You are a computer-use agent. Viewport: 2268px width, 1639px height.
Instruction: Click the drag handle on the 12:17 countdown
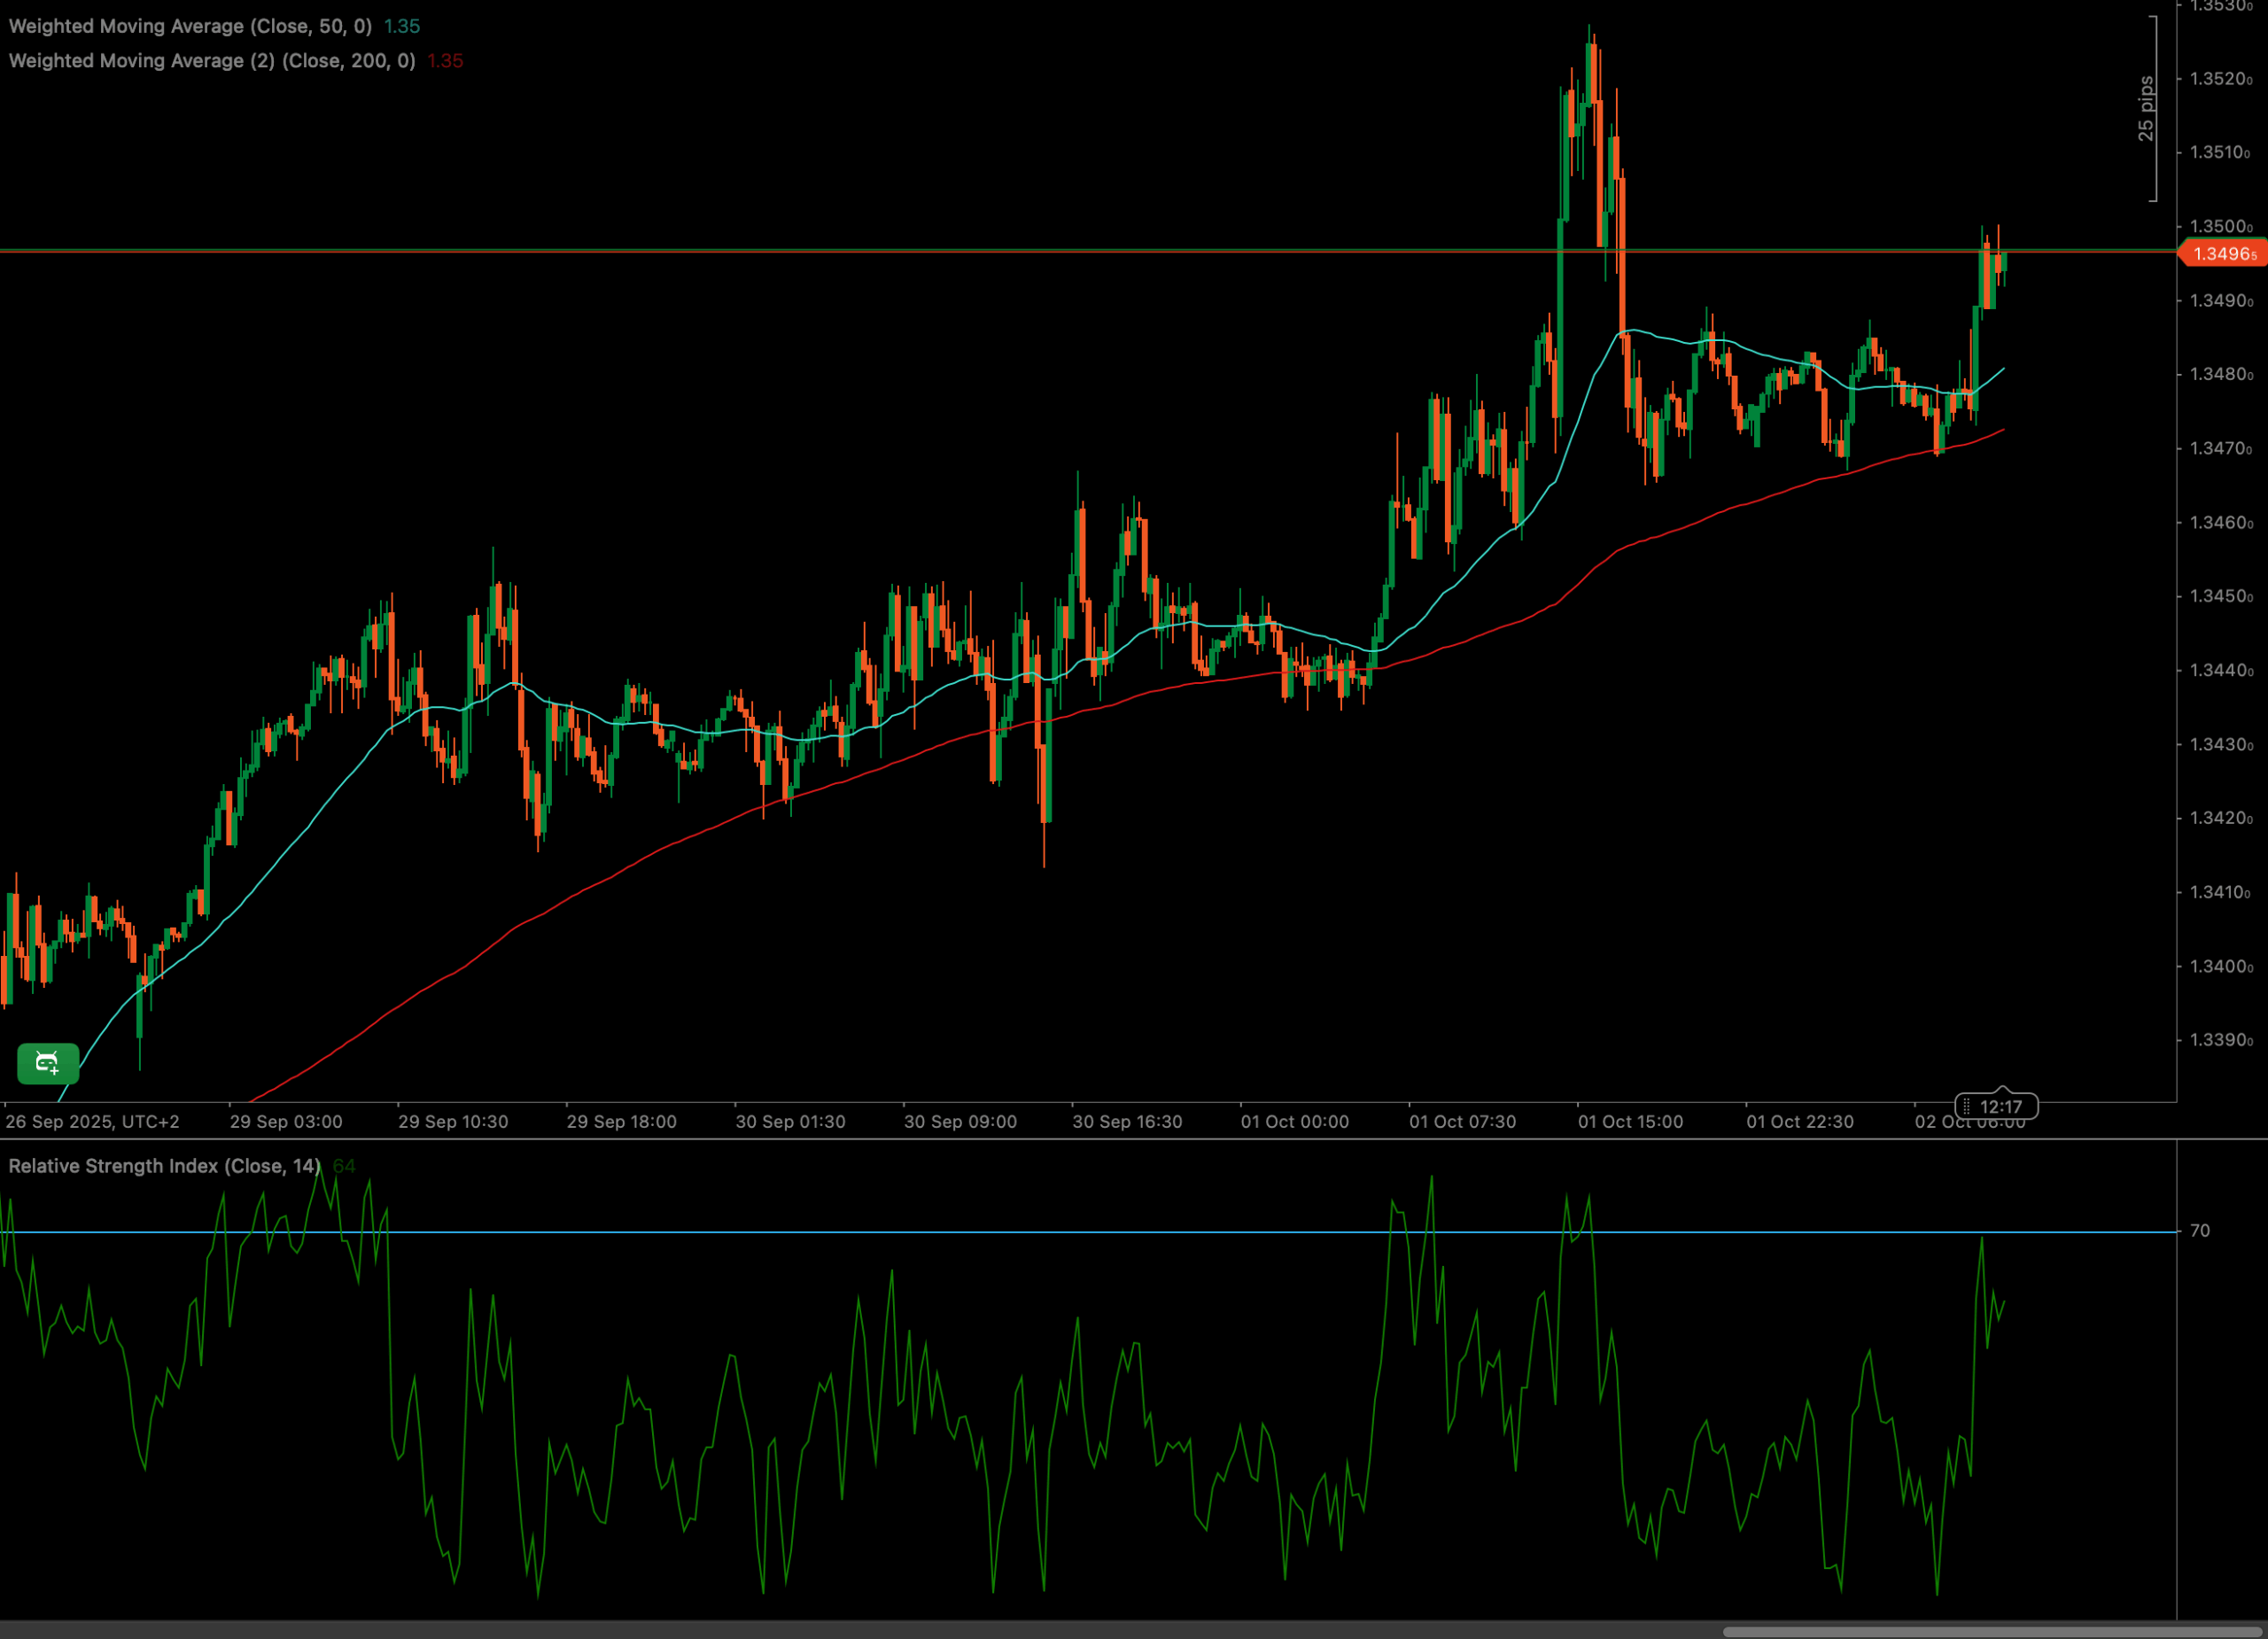pos(1966,1107)
